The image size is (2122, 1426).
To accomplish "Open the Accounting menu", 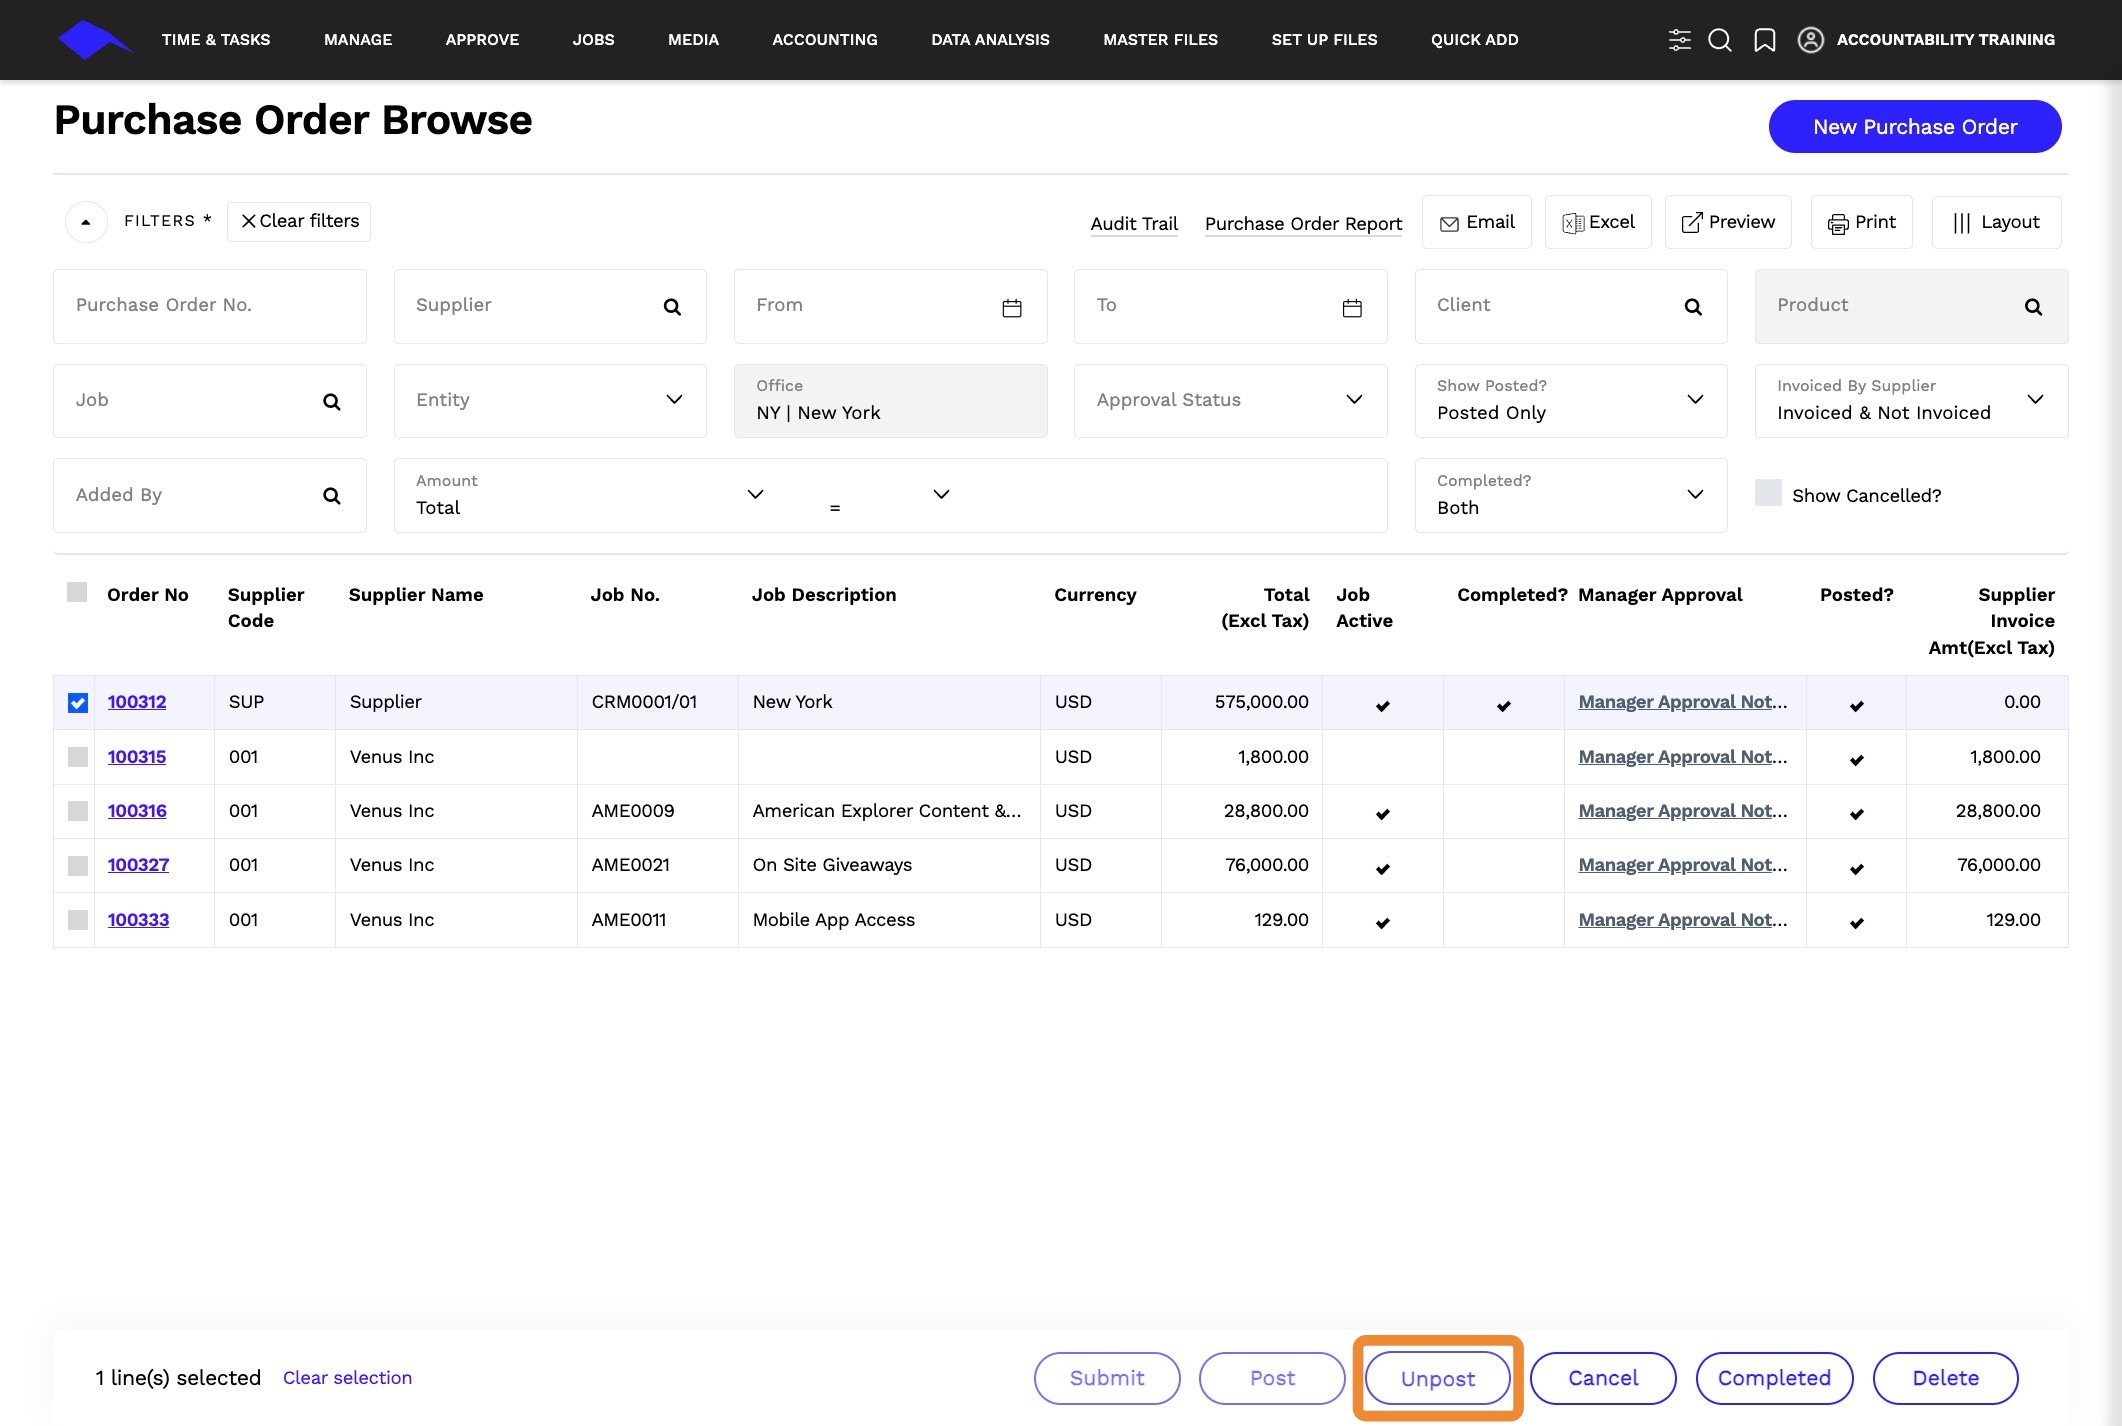I will [x=825, y=40].
